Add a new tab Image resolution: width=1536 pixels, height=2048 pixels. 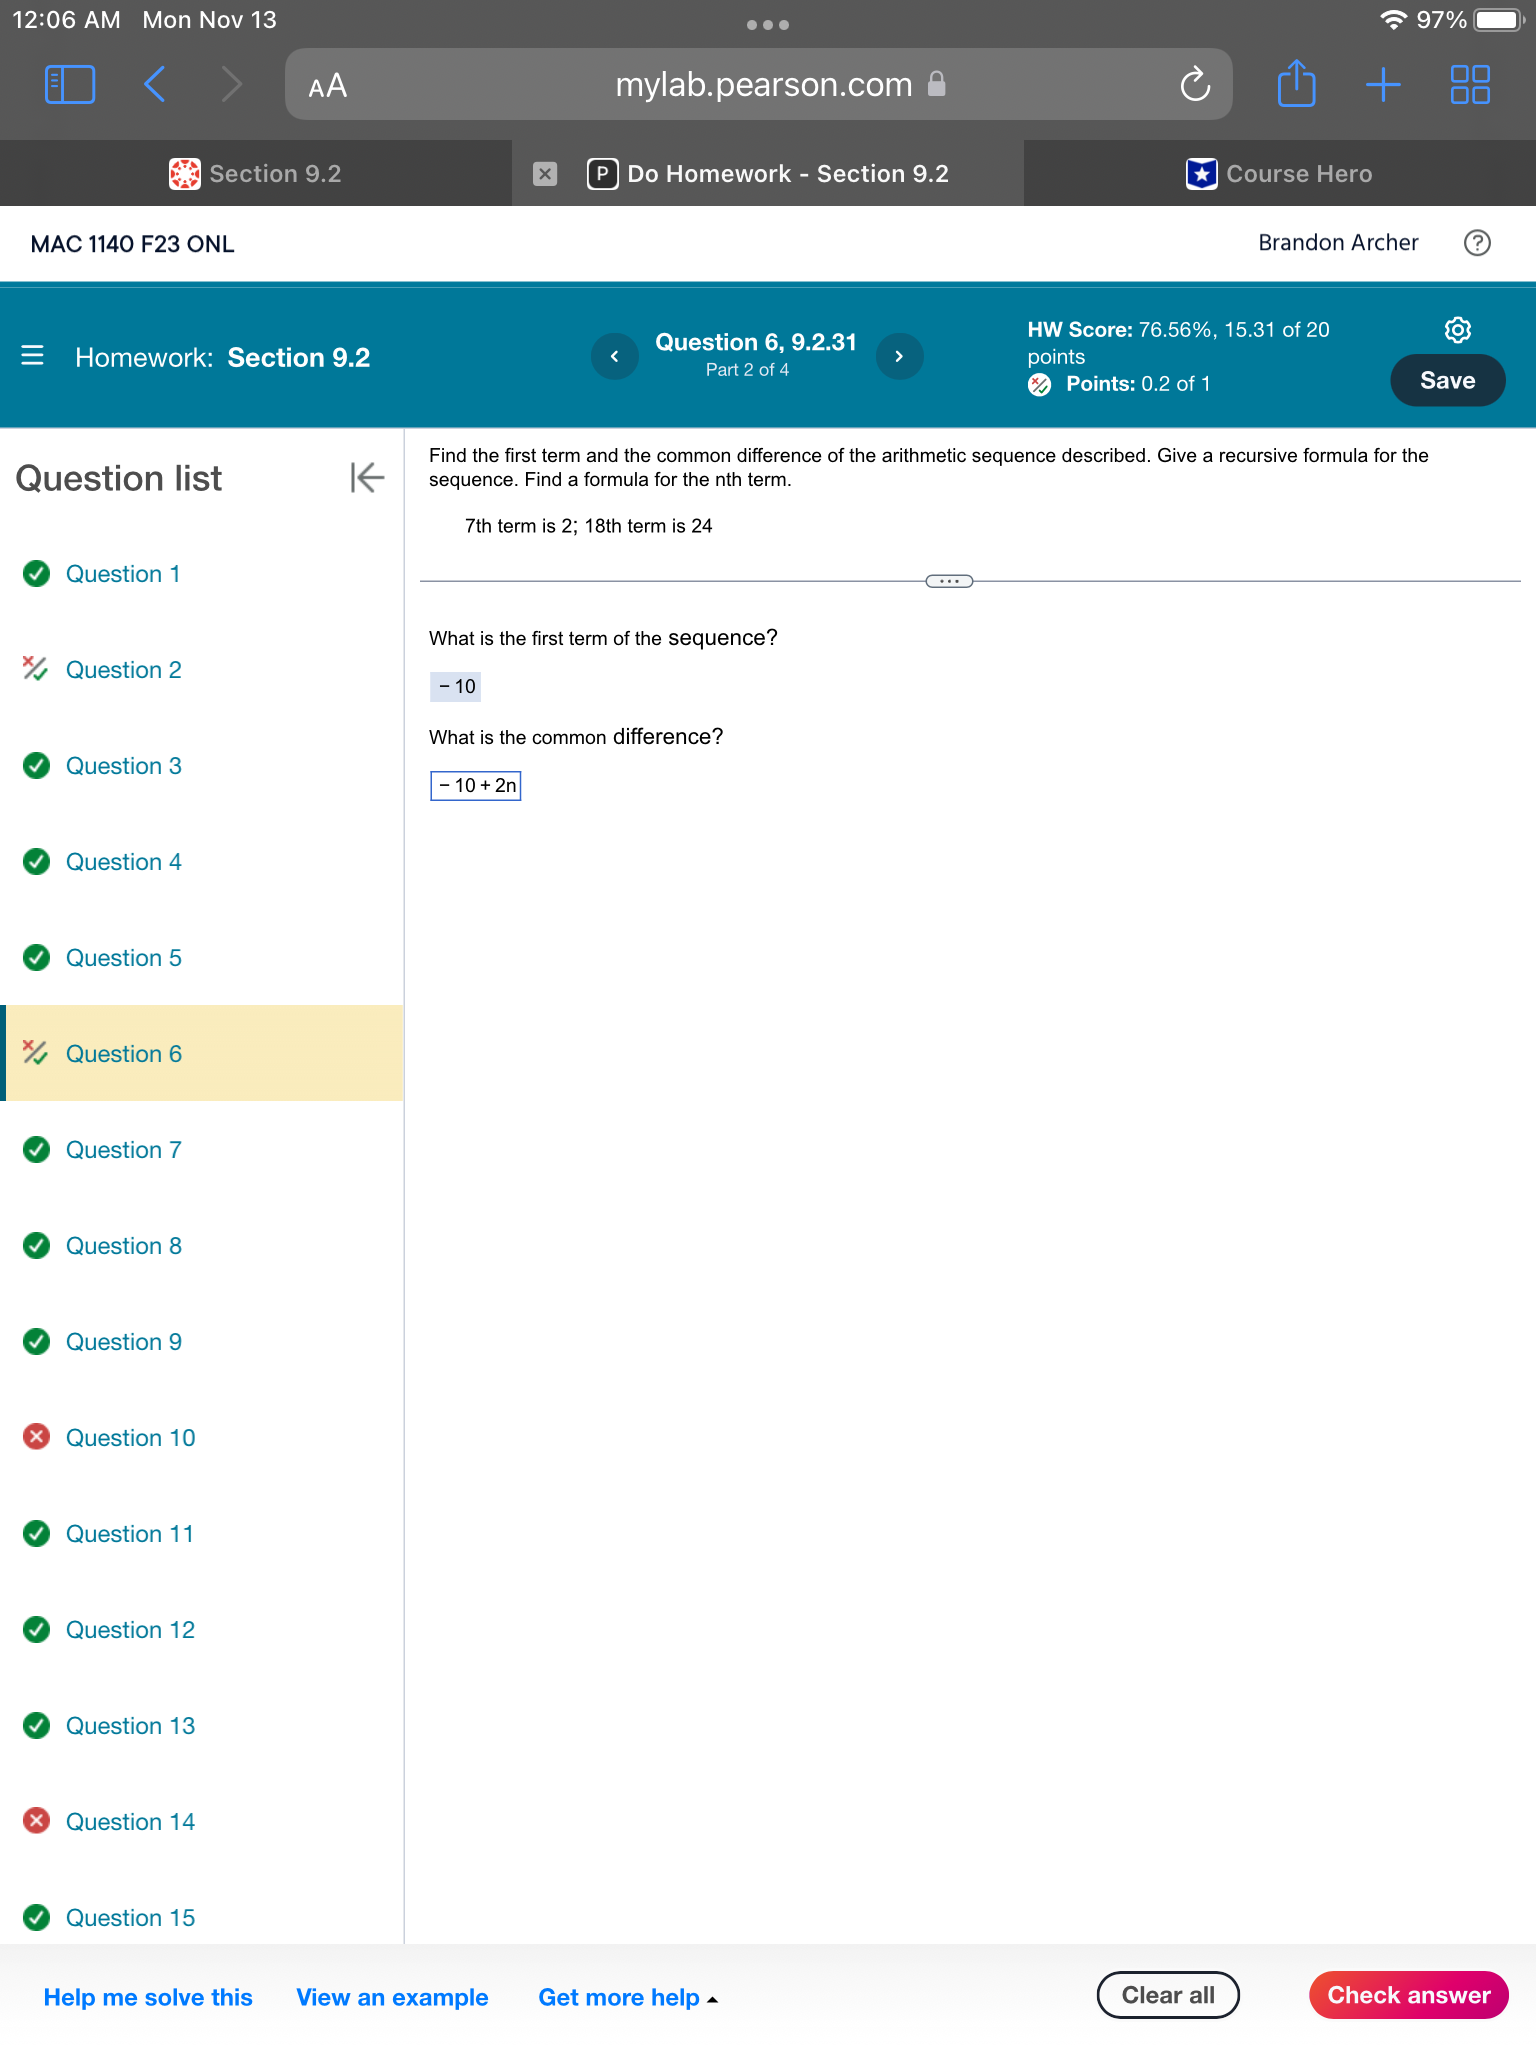point(1383,85)
